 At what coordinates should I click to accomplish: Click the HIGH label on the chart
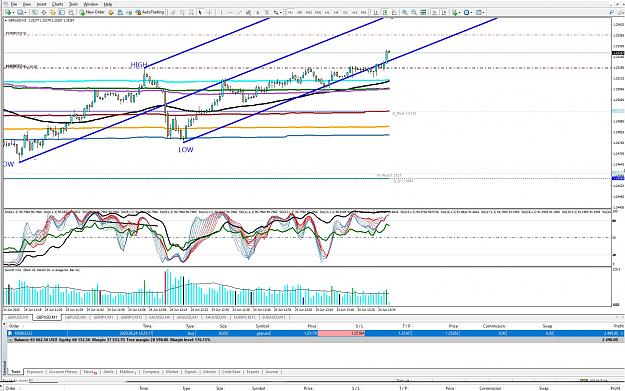(x=139, y=65)
